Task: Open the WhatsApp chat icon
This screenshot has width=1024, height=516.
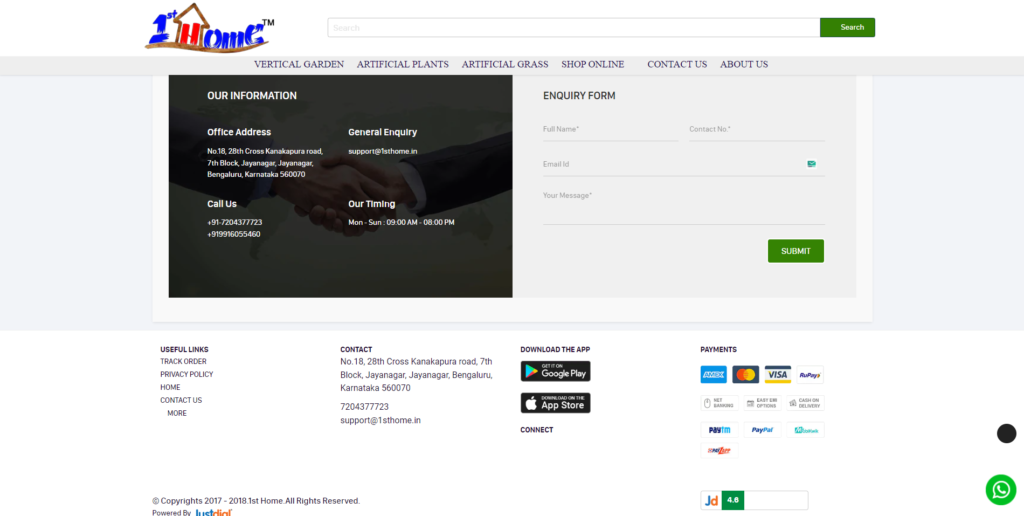Action: click(x=1000, y=489)
